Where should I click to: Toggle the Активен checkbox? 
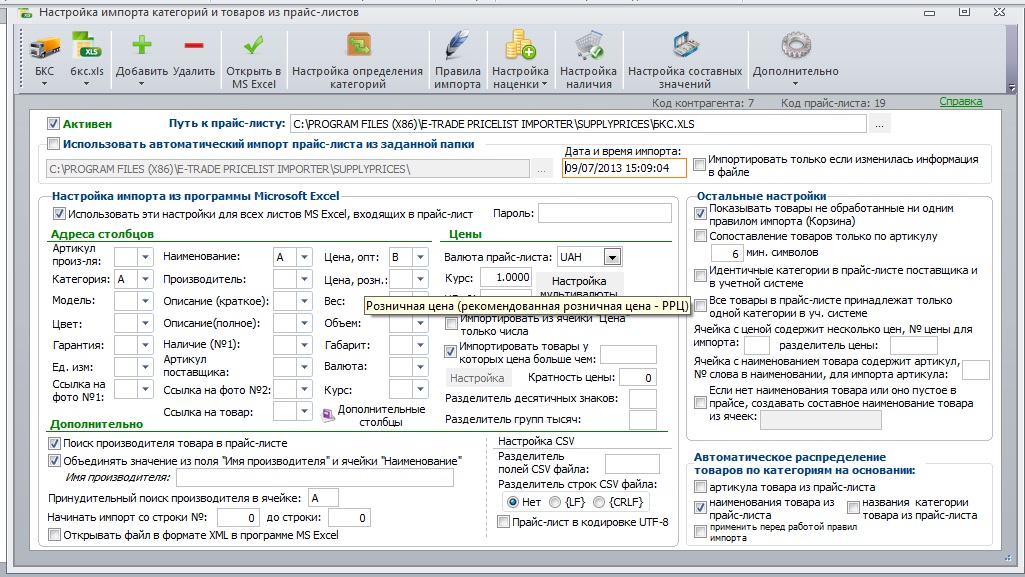coord(53,124)
